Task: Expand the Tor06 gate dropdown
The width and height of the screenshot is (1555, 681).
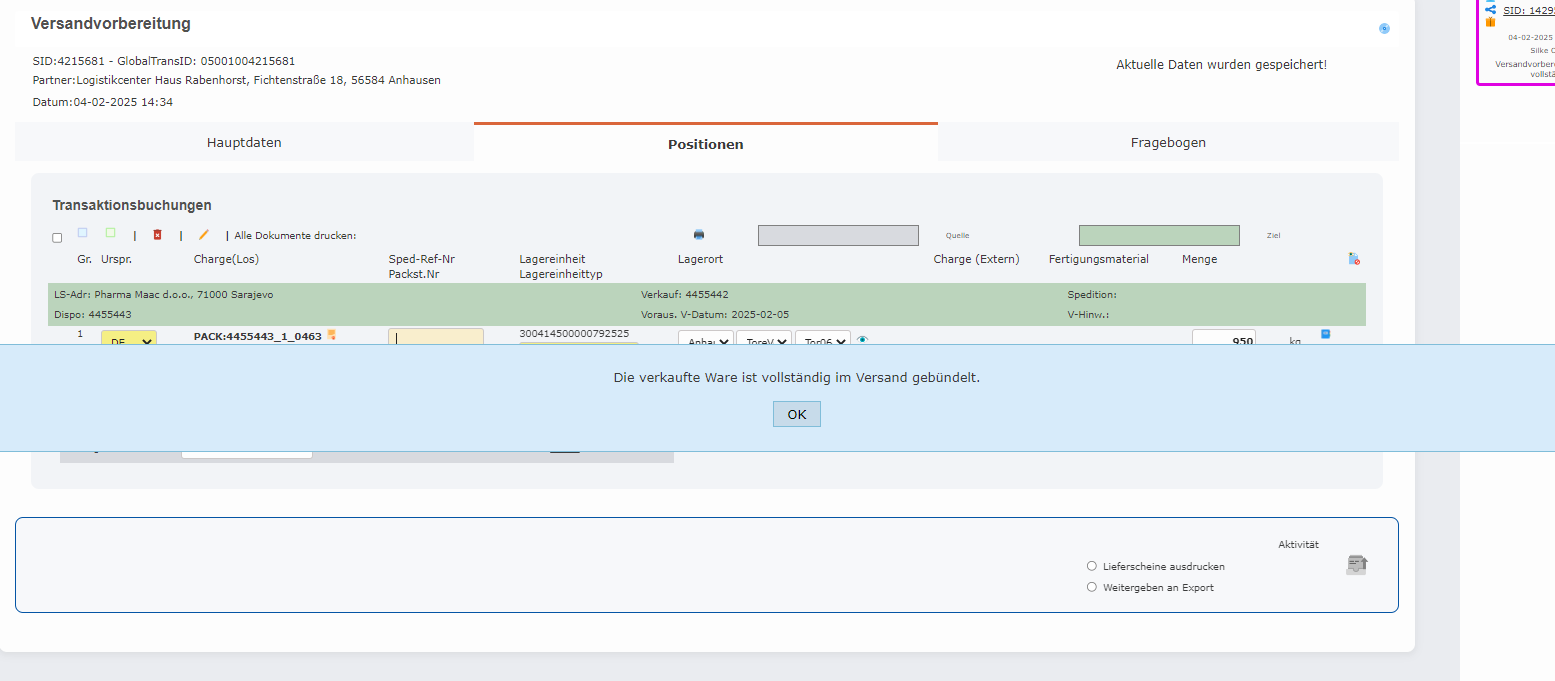Action: click(821, 340)
